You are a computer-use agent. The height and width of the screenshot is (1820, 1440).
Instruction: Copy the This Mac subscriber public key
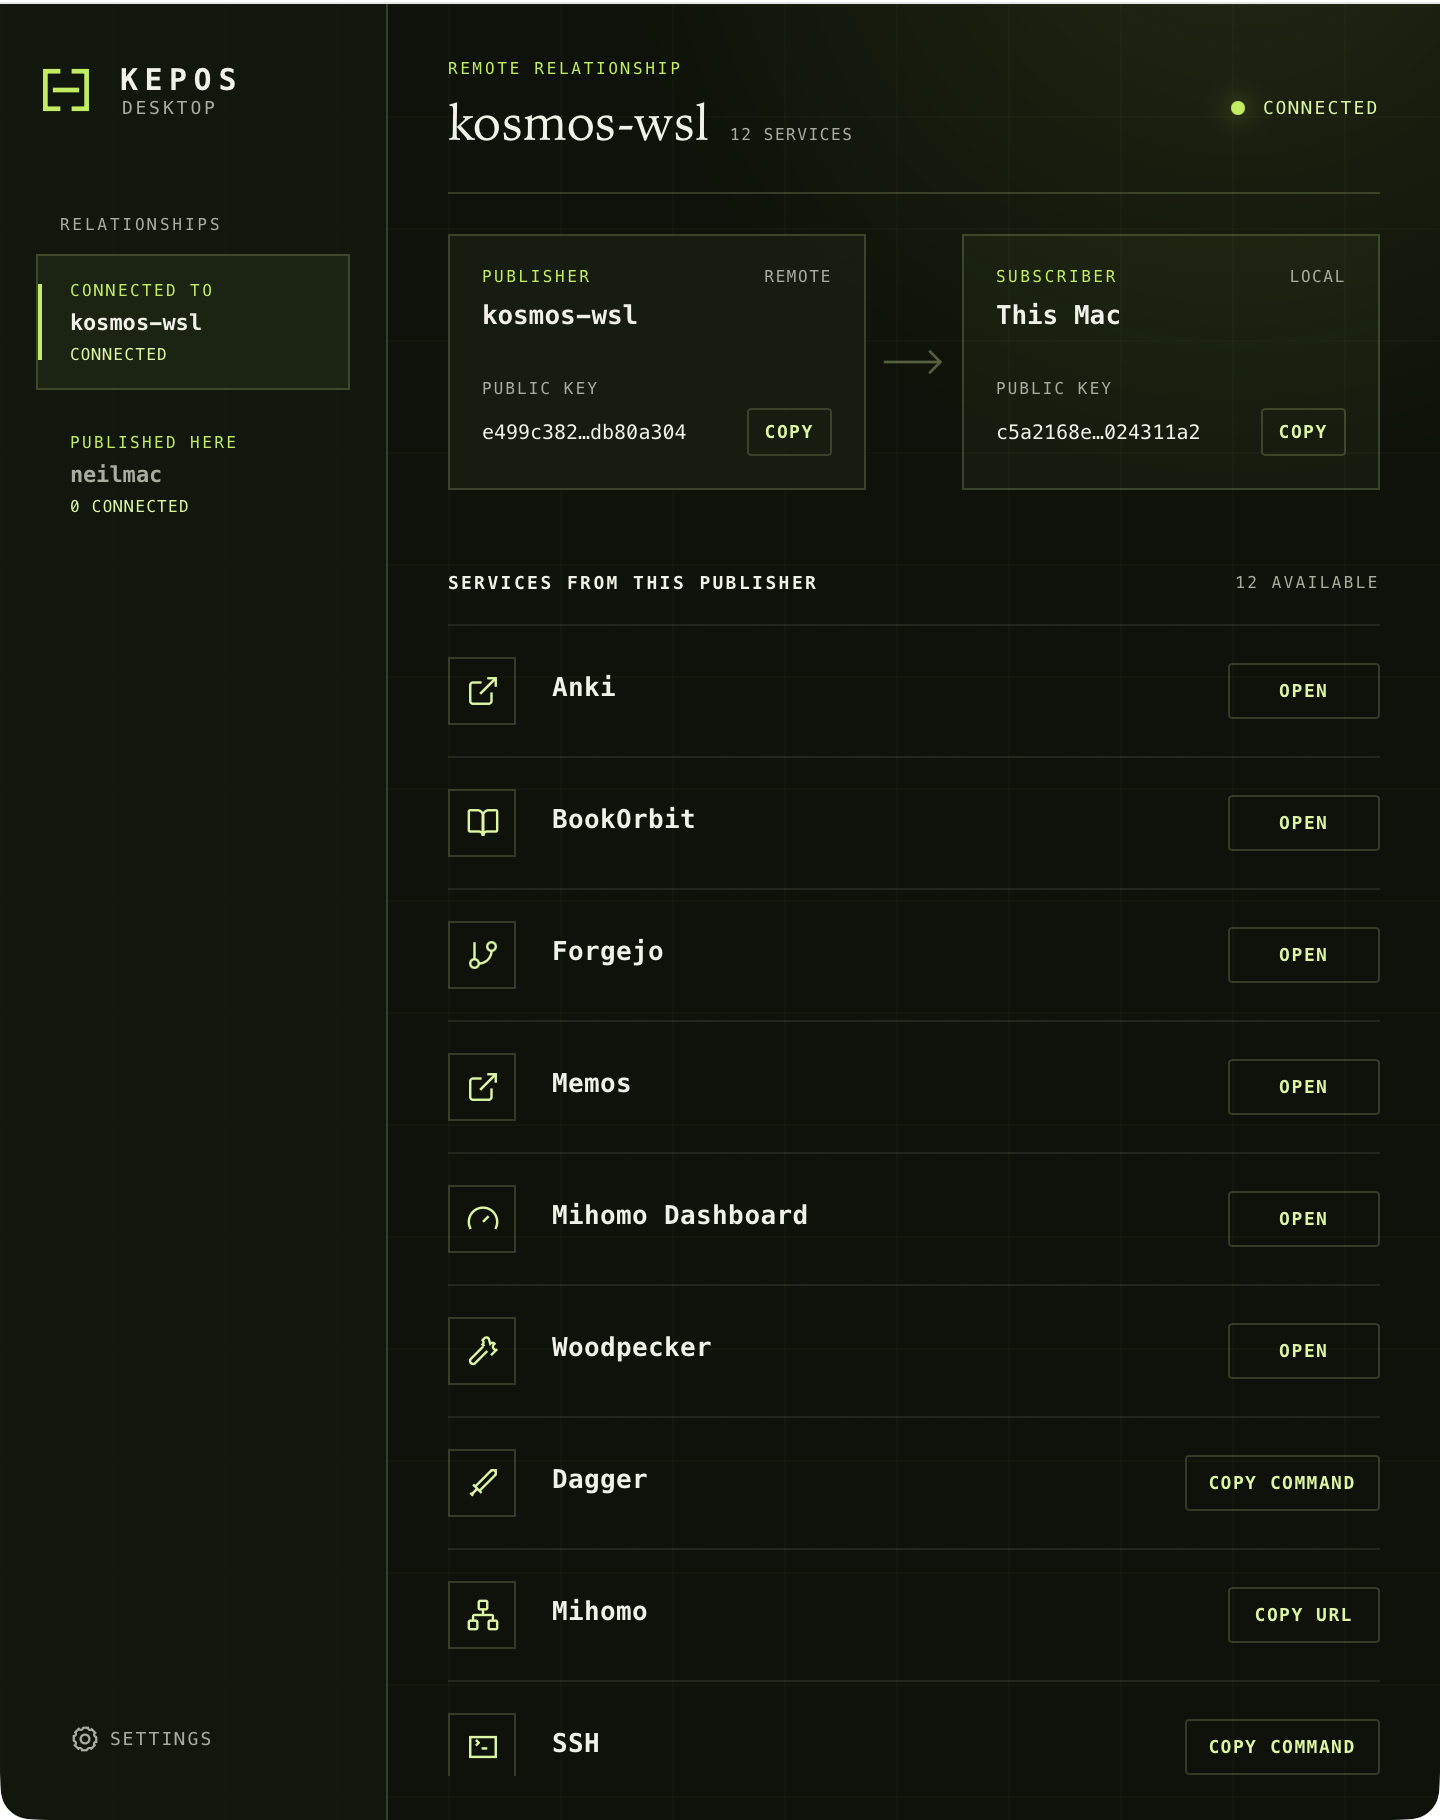[x=1303, y=432]
